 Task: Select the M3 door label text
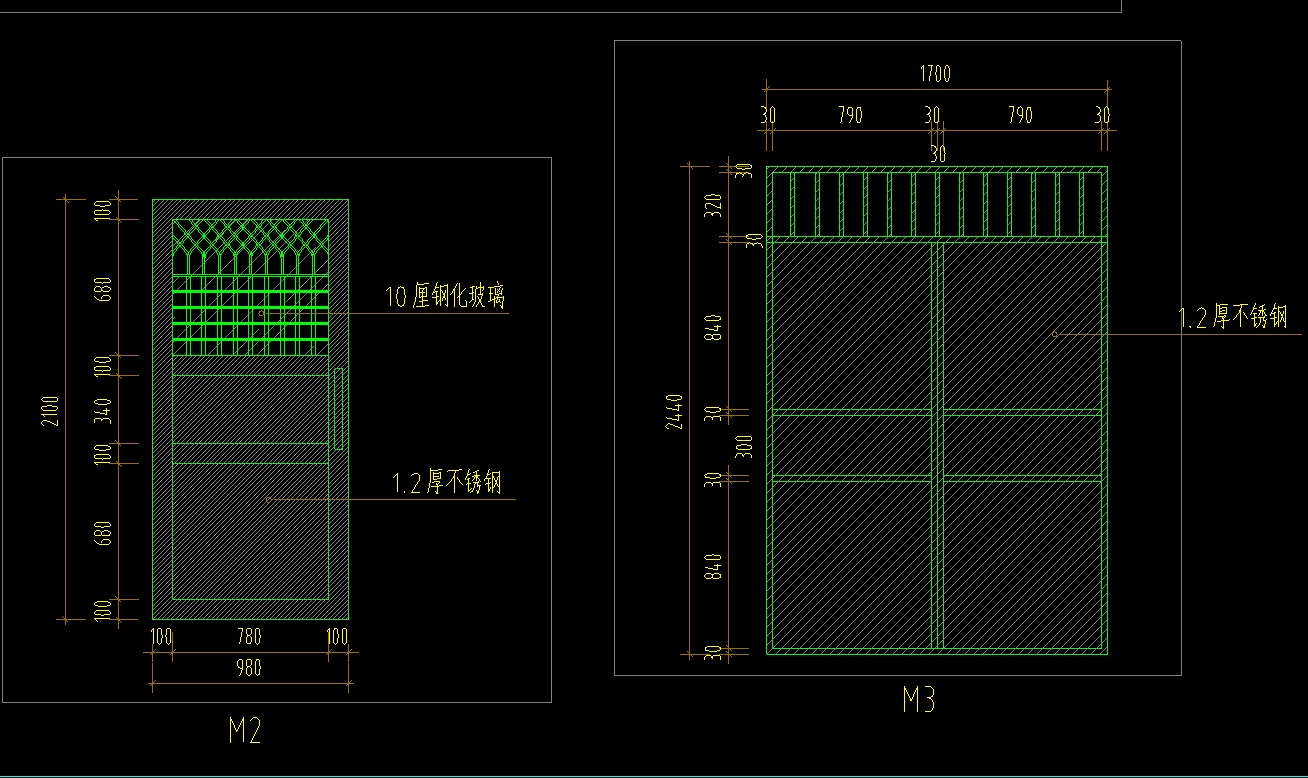tap(919, 700)
